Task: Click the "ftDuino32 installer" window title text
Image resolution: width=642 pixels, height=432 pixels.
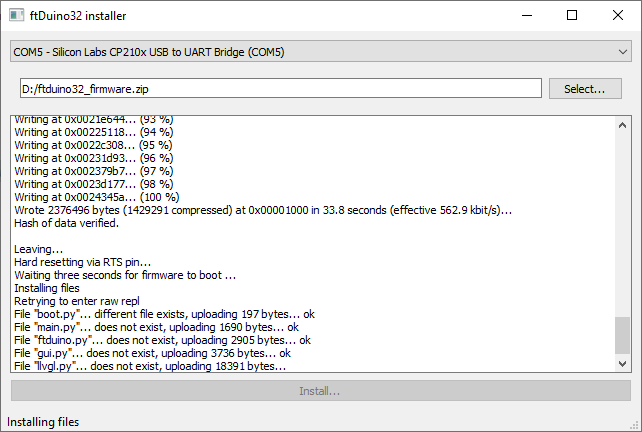Action: tap(78, 16)
